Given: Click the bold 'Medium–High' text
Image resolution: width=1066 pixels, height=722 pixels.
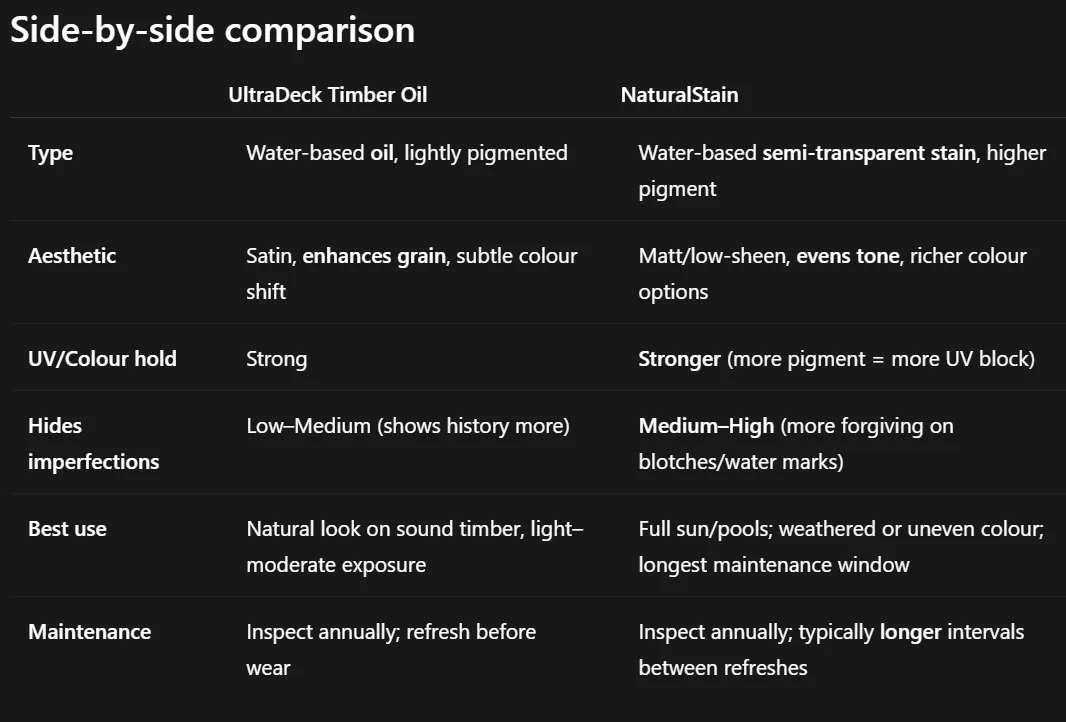Looking at the screenshot, I should pos(706,426).
